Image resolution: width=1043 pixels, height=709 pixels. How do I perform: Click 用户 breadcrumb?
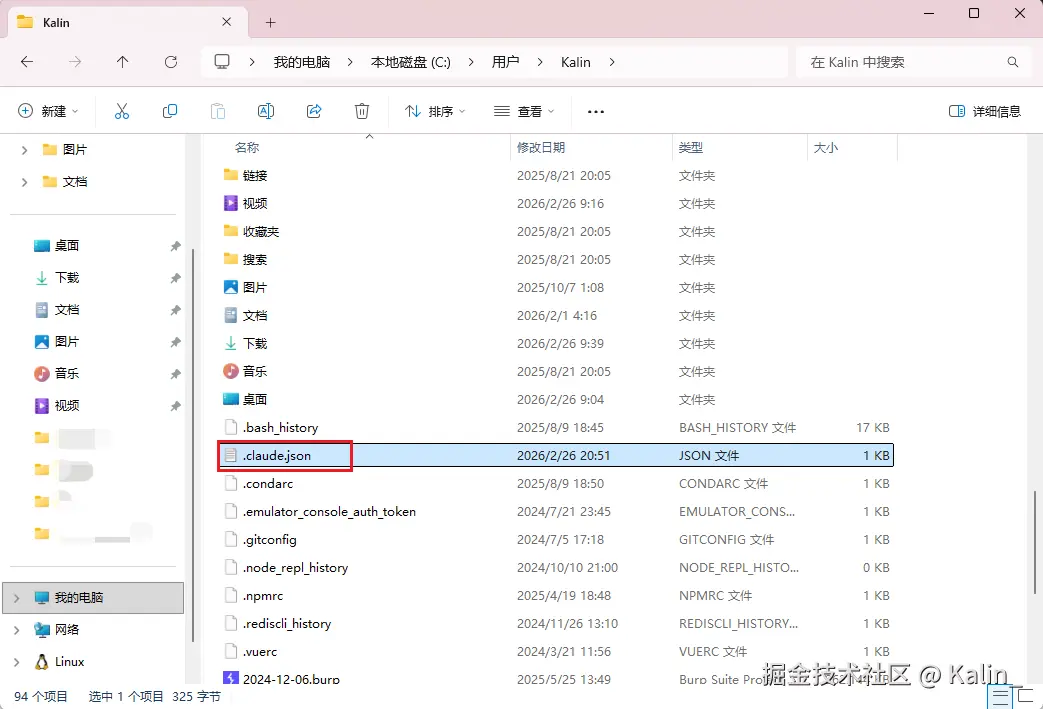[x=506, y=62]
